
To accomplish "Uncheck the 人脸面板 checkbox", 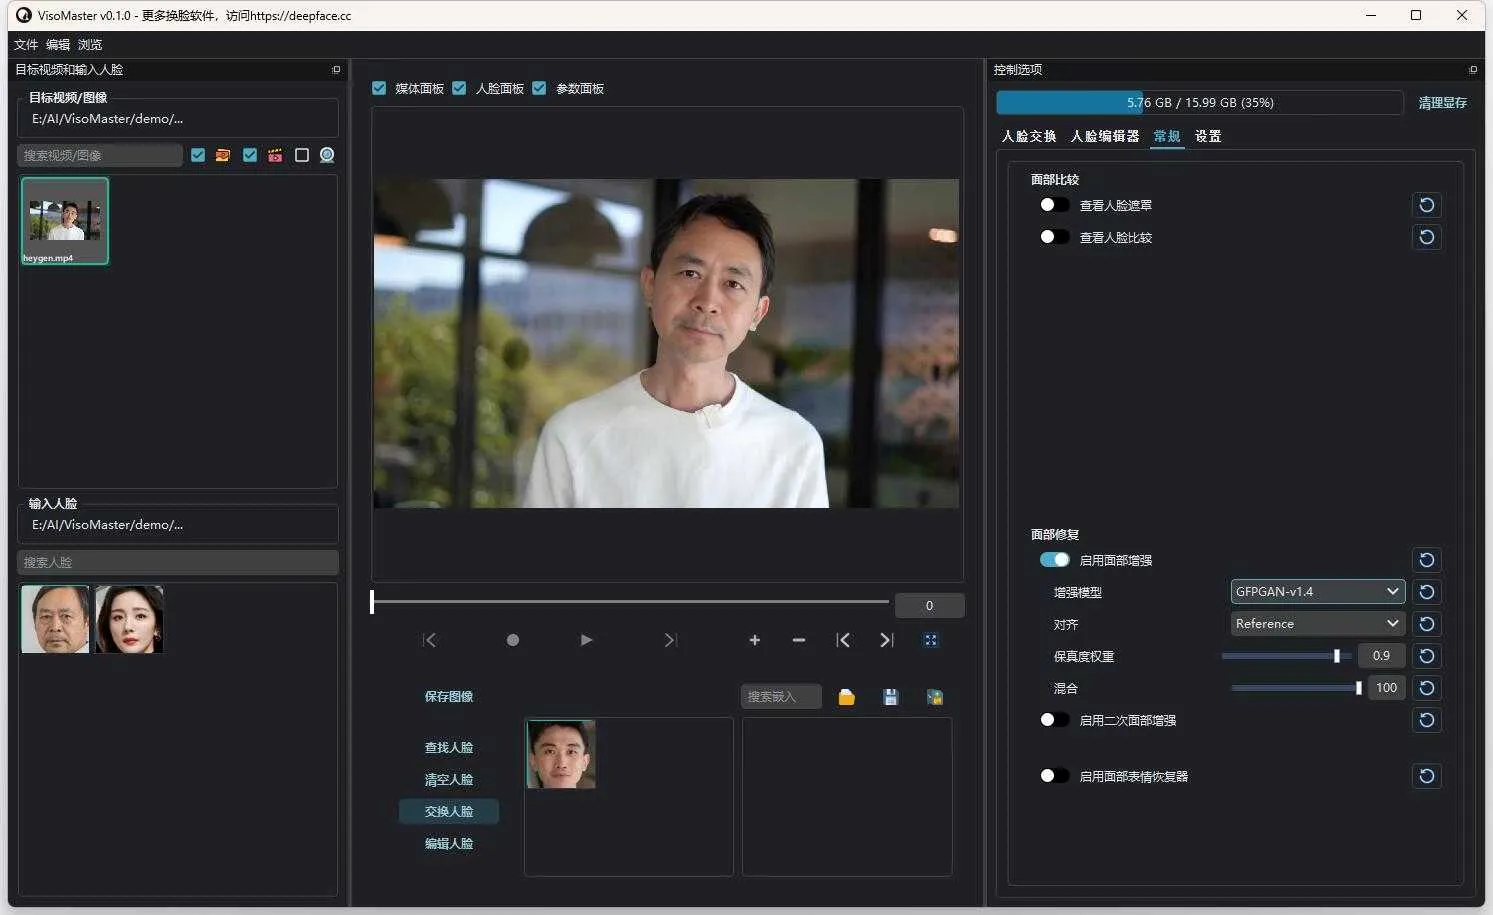I will [459, 88].
